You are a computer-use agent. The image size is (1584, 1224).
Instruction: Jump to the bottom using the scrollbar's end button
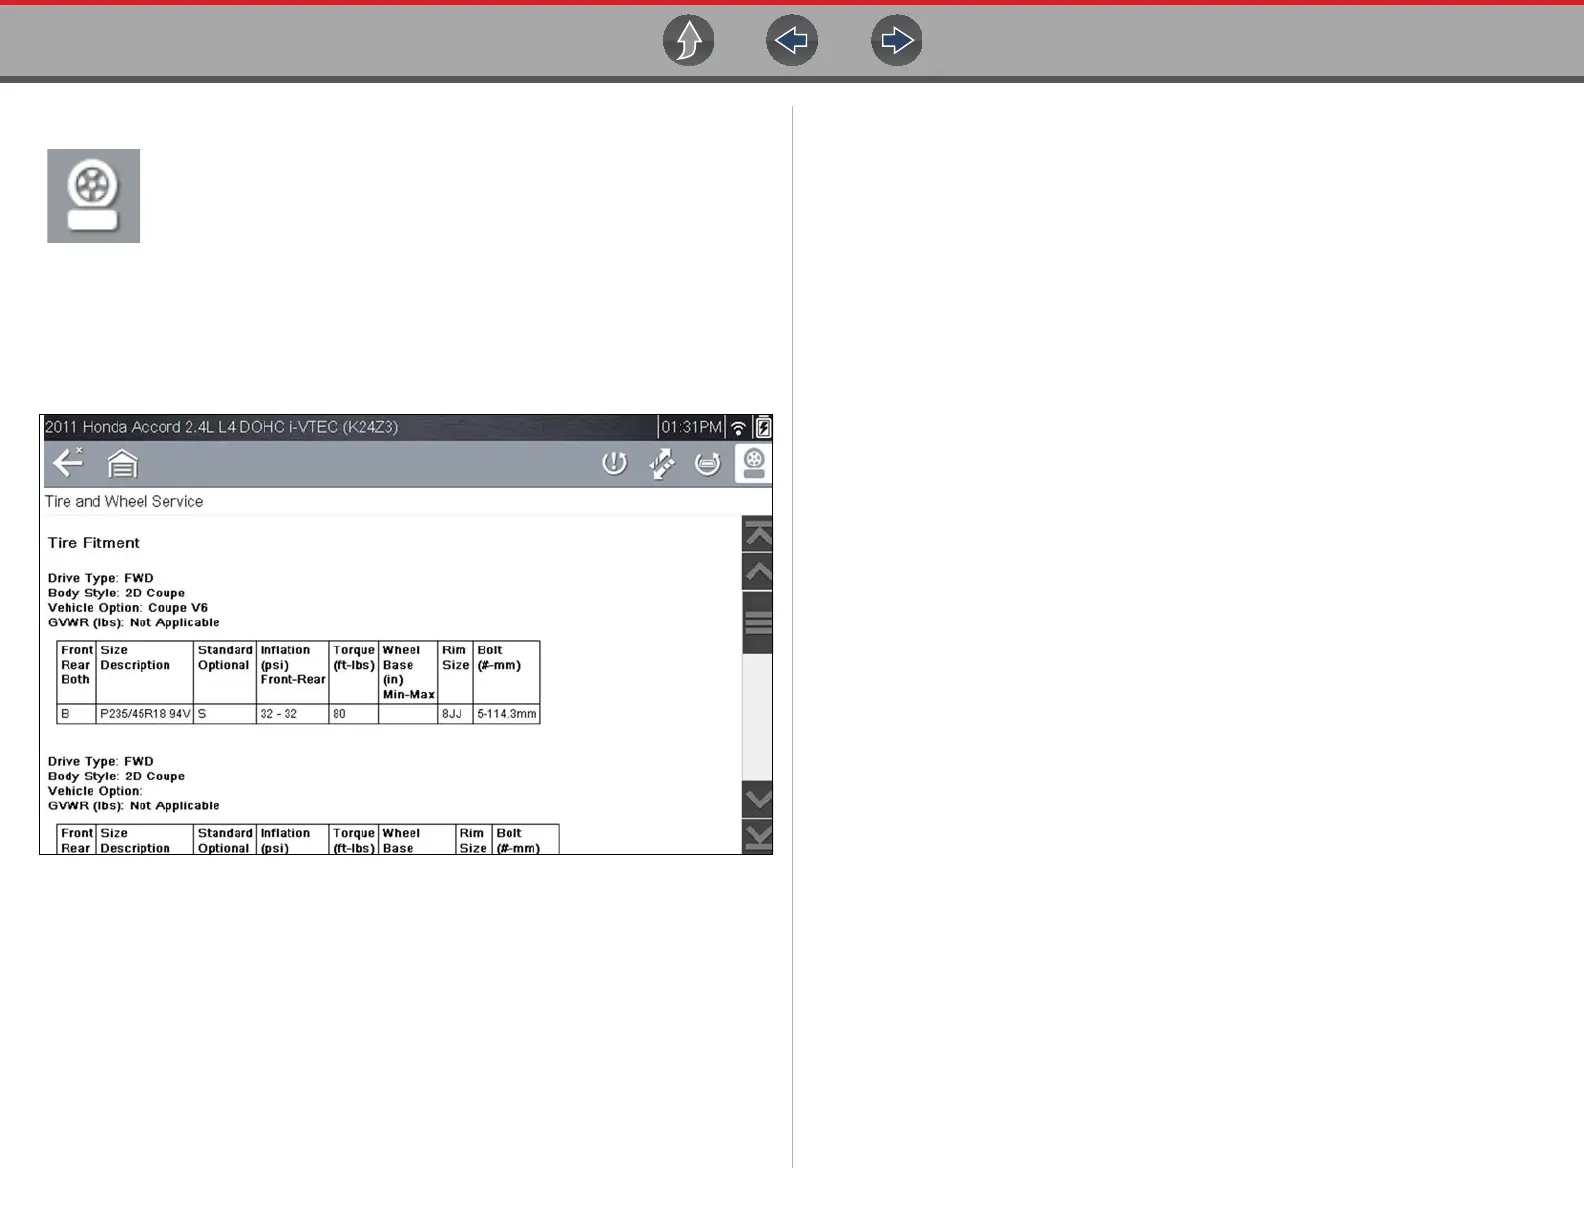[x=758, y=837]
